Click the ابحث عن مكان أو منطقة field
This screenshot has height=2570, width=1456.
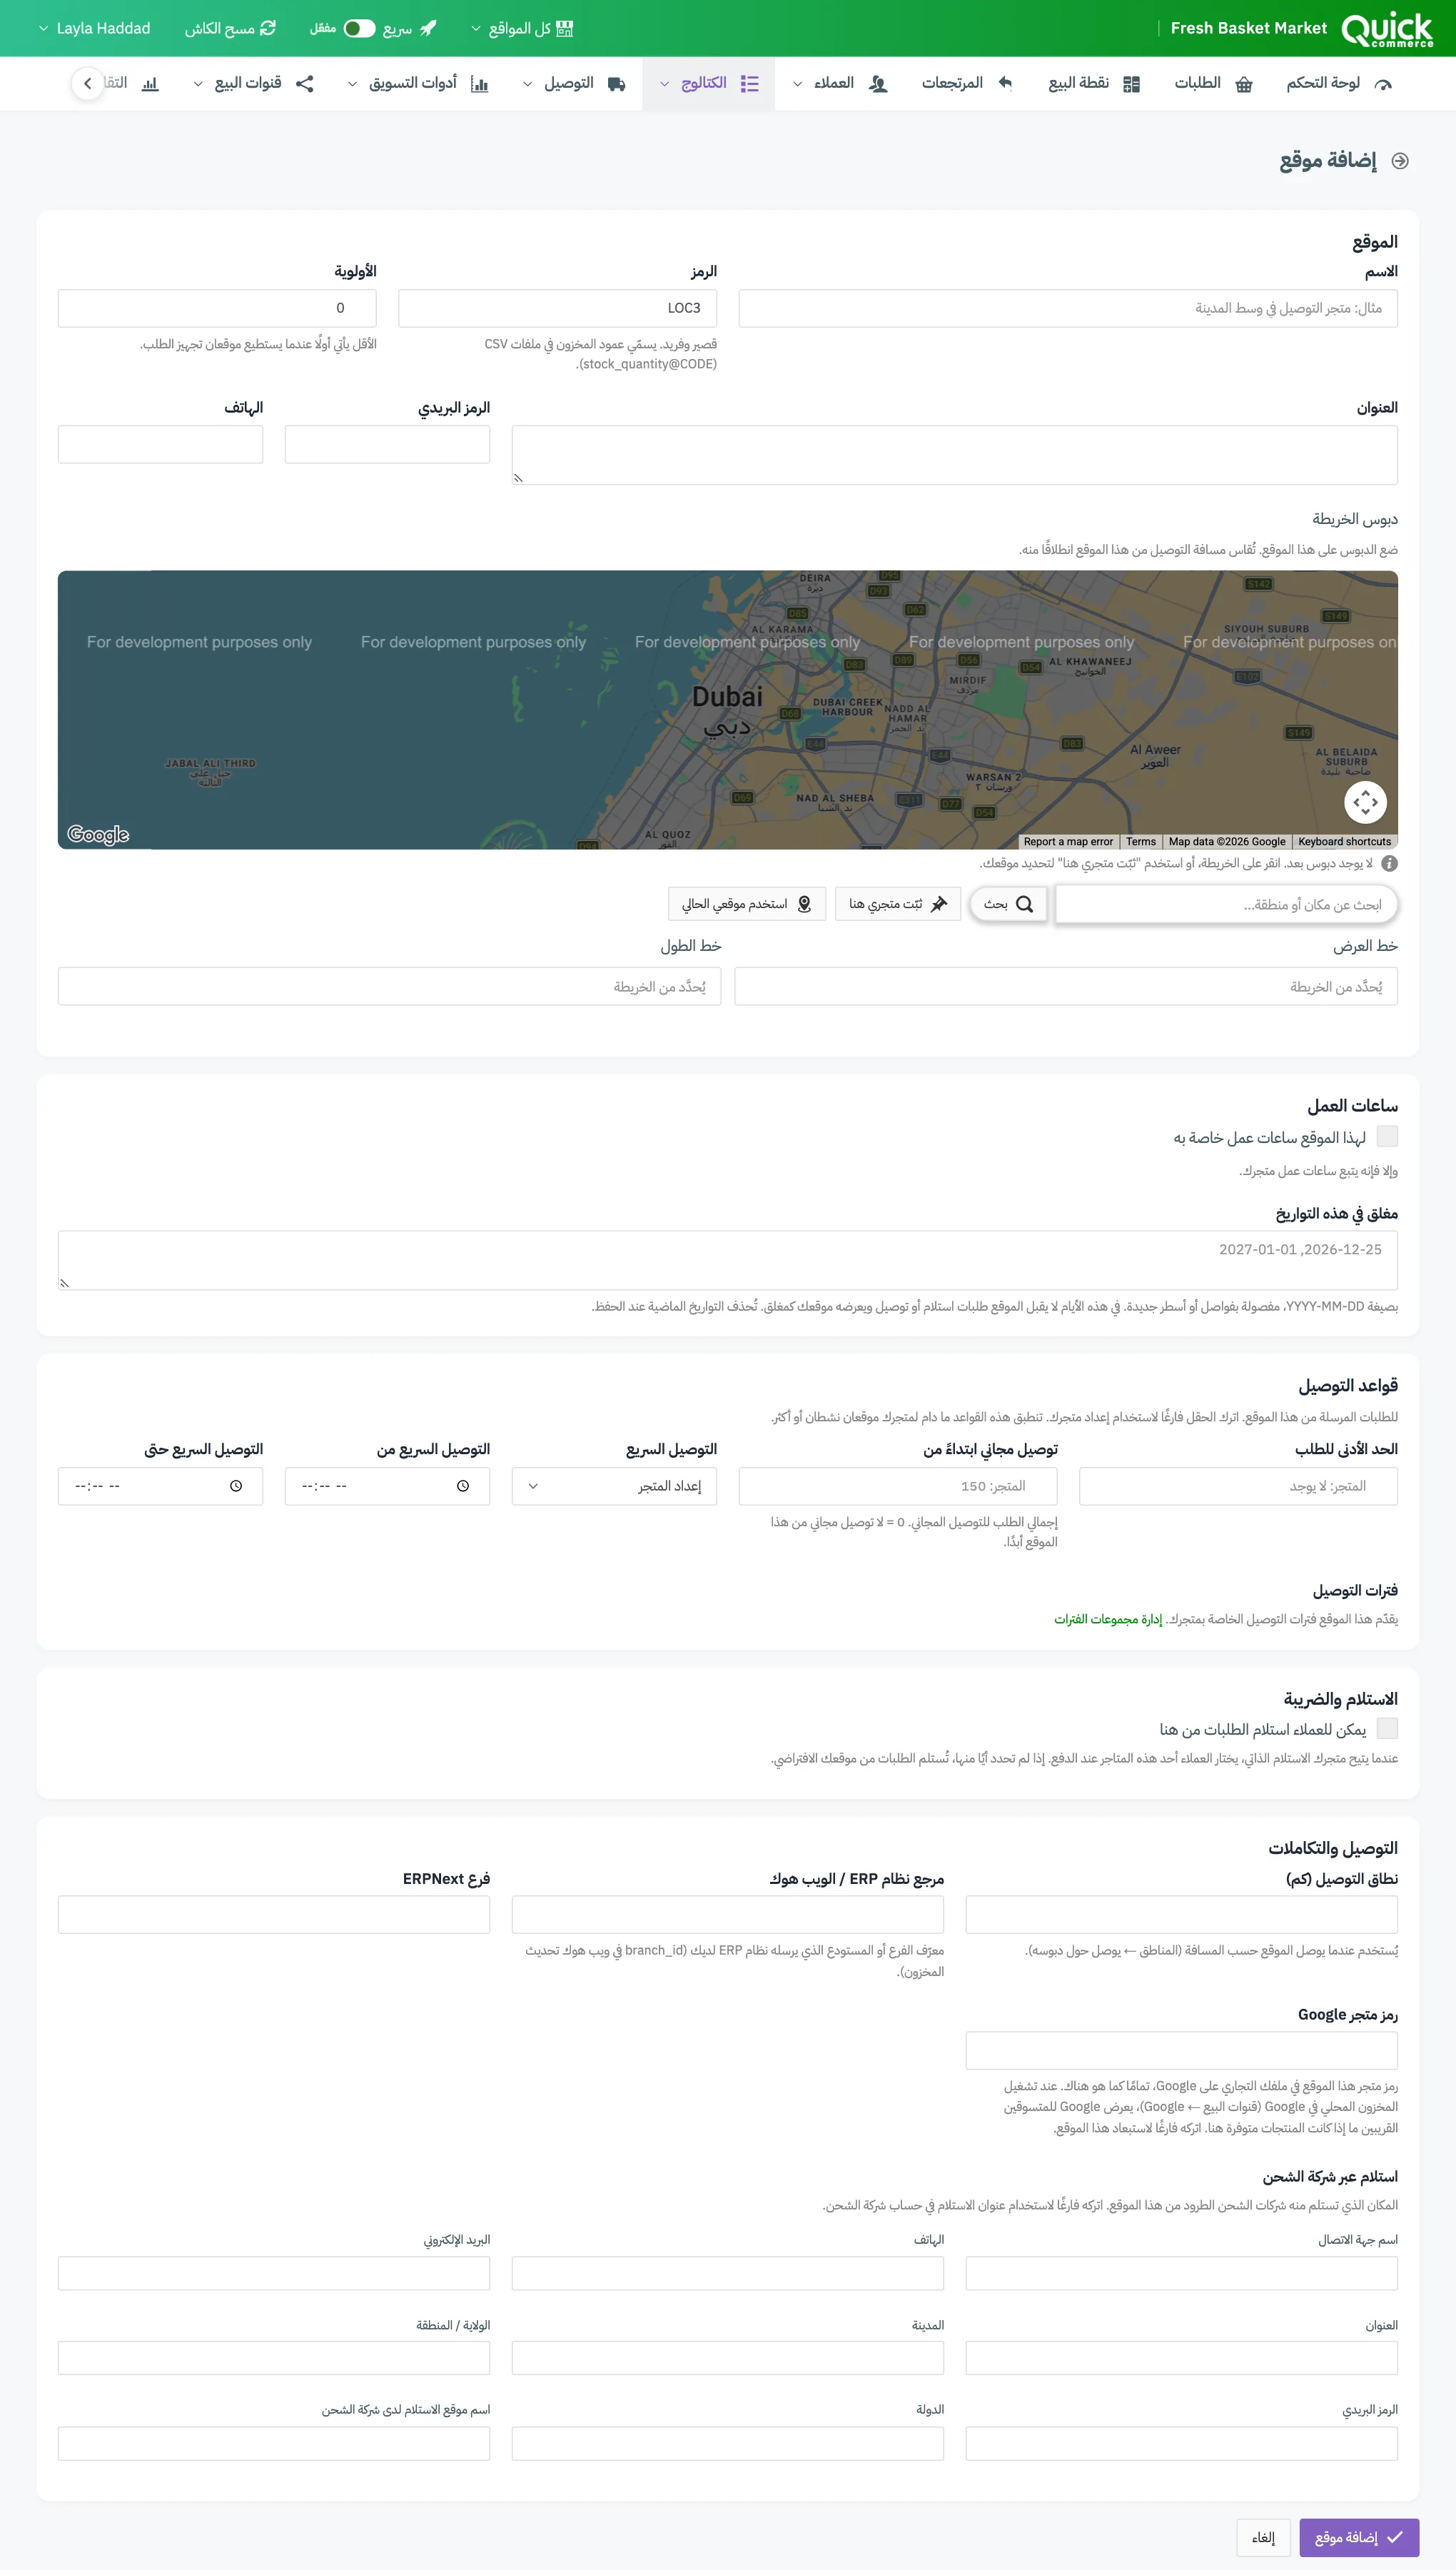(1226, 904)
